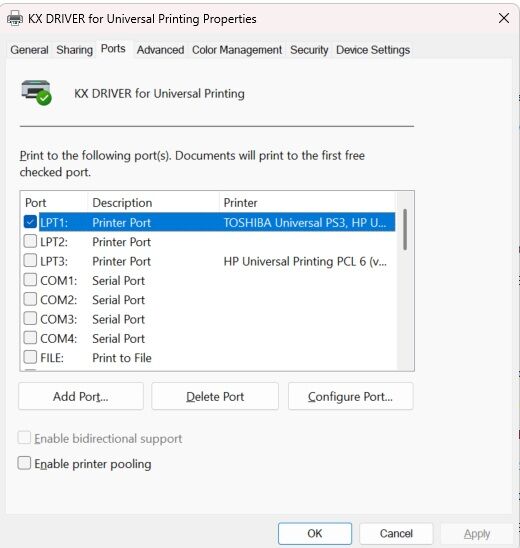Enable printer pooling checkbox

coord(24,463)
